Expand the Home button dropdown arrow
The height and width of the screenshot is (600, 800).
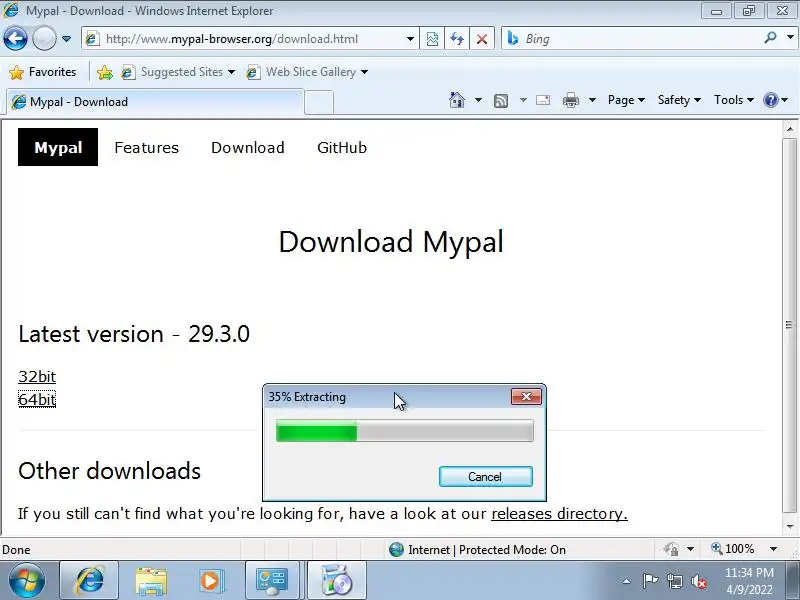(478, 100)
